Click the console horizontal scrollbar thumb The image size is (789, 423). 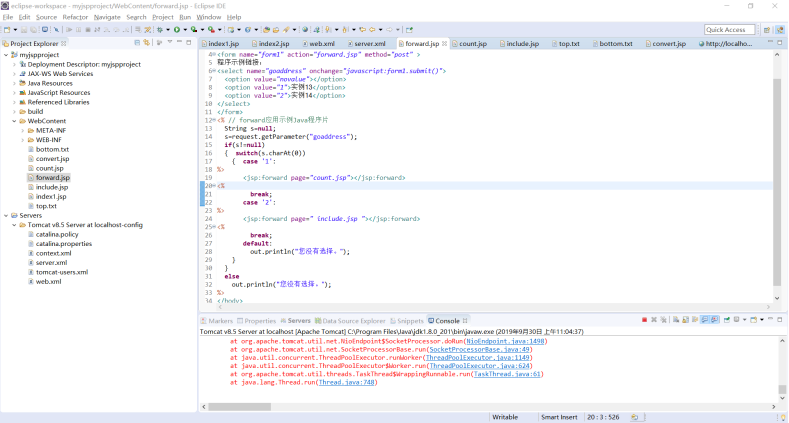coord(240,406)
